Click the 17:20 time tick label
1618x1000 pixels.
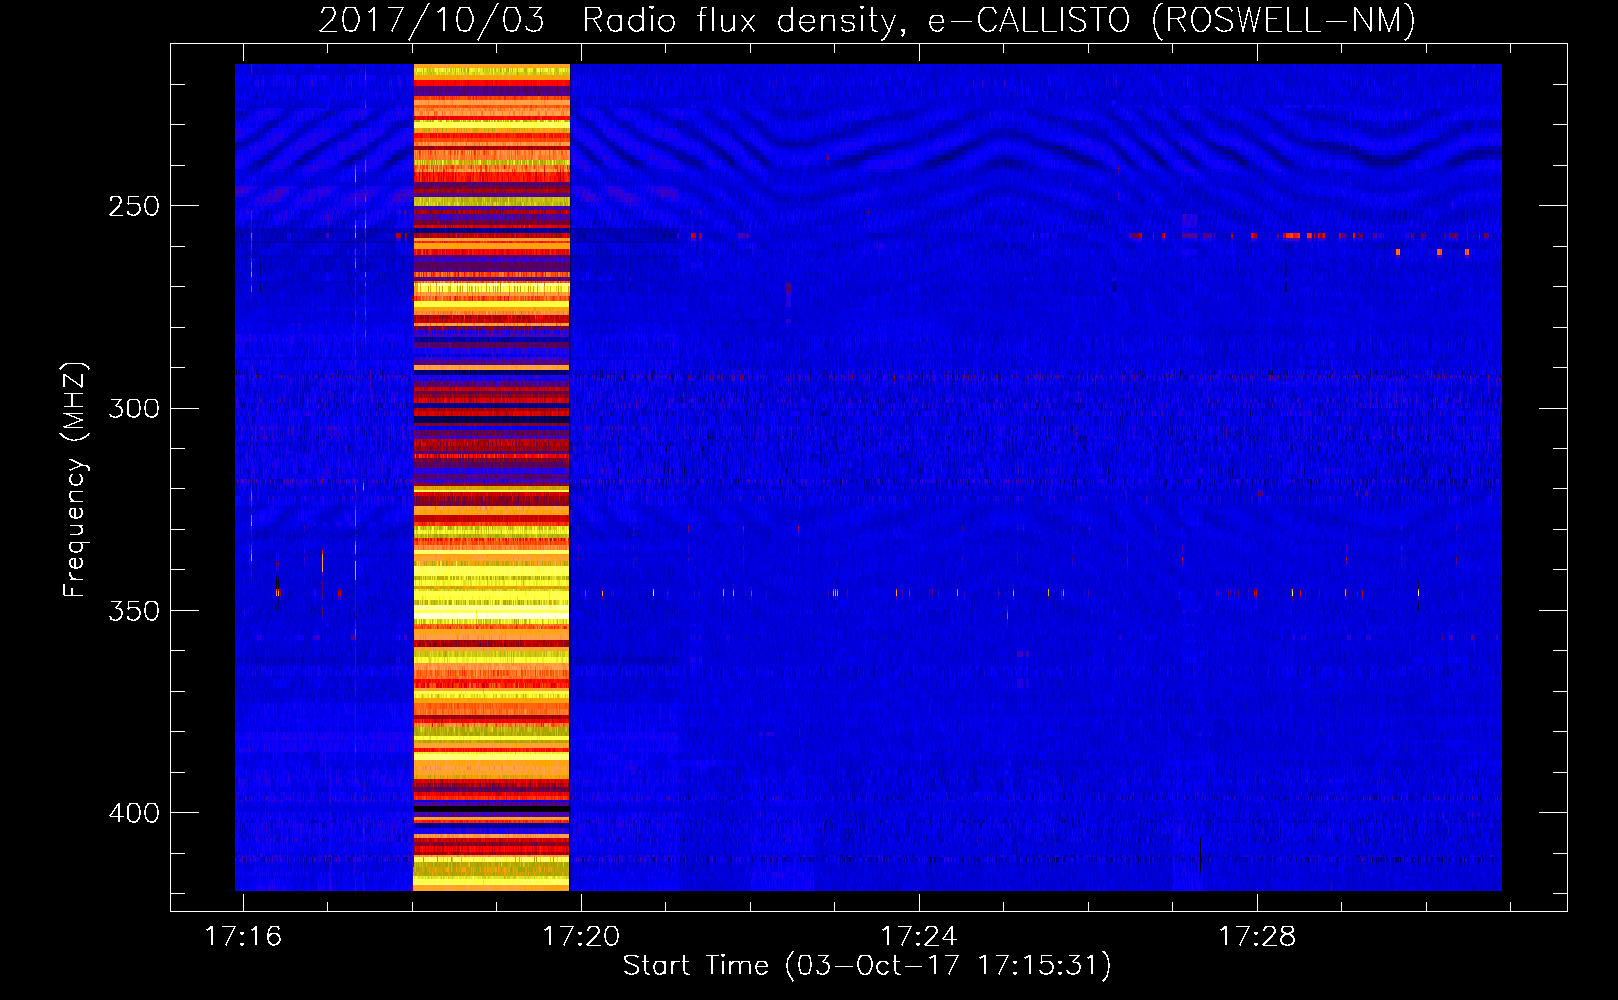(x=581, y=937)
